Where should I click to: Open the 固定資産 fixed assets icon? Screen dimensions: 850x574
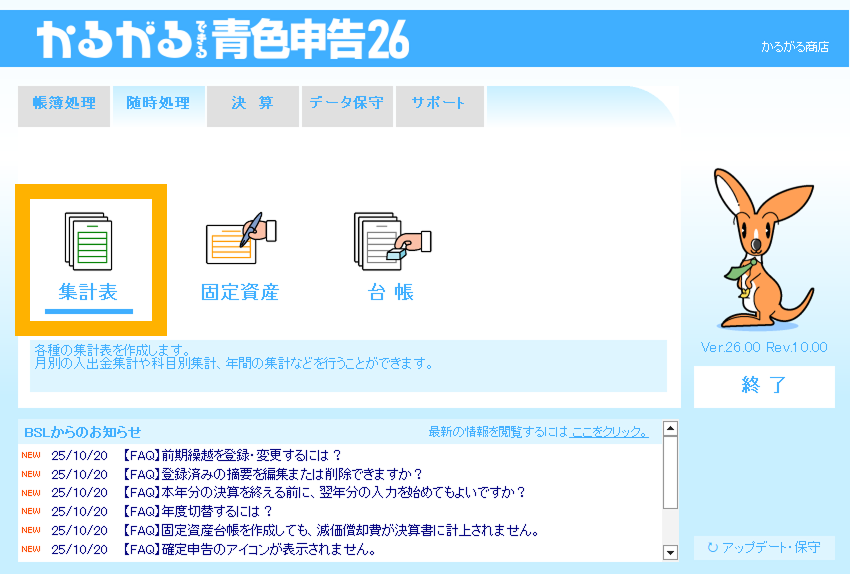(240, 258)
